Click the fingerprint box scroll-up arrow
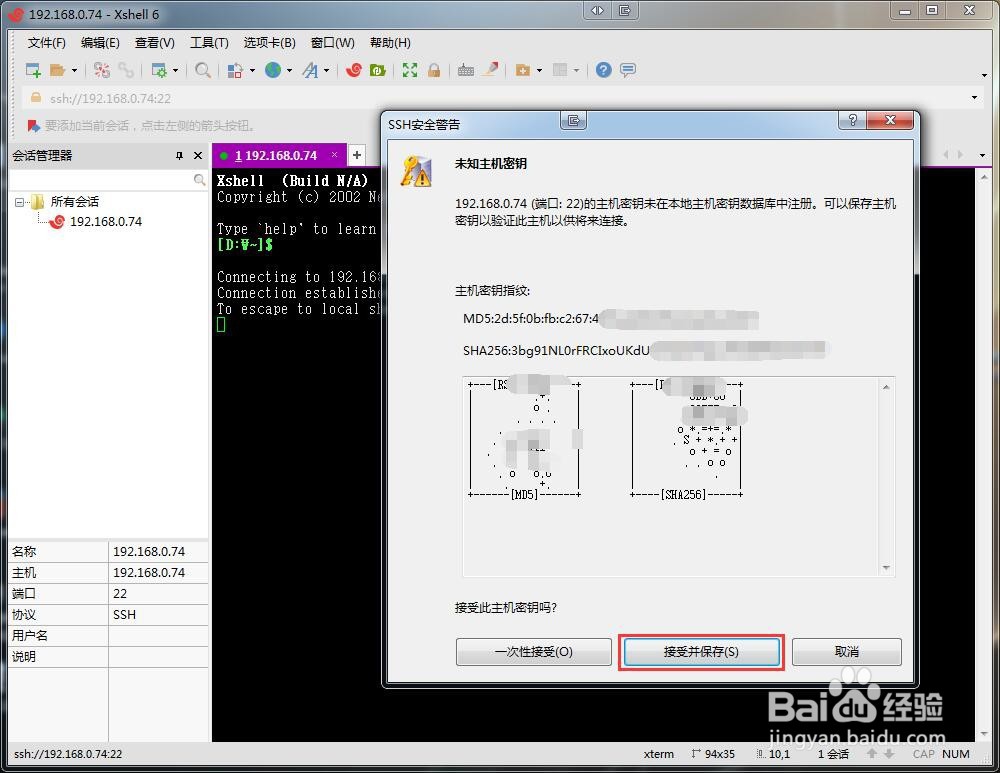Viewport: 1000px width, 773px height. (x=886, y=386)
